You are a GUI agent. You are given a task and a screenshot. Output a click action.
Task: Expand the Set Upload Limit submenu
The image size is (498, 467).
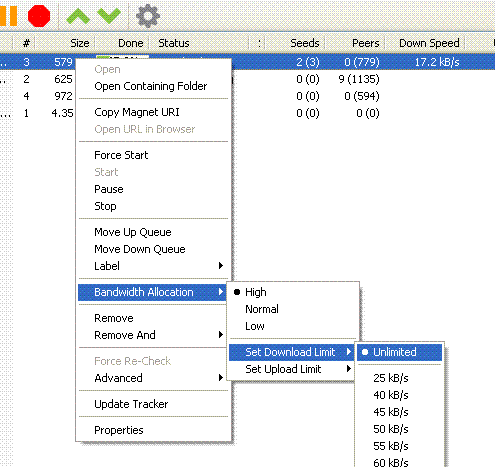(291, 369)
